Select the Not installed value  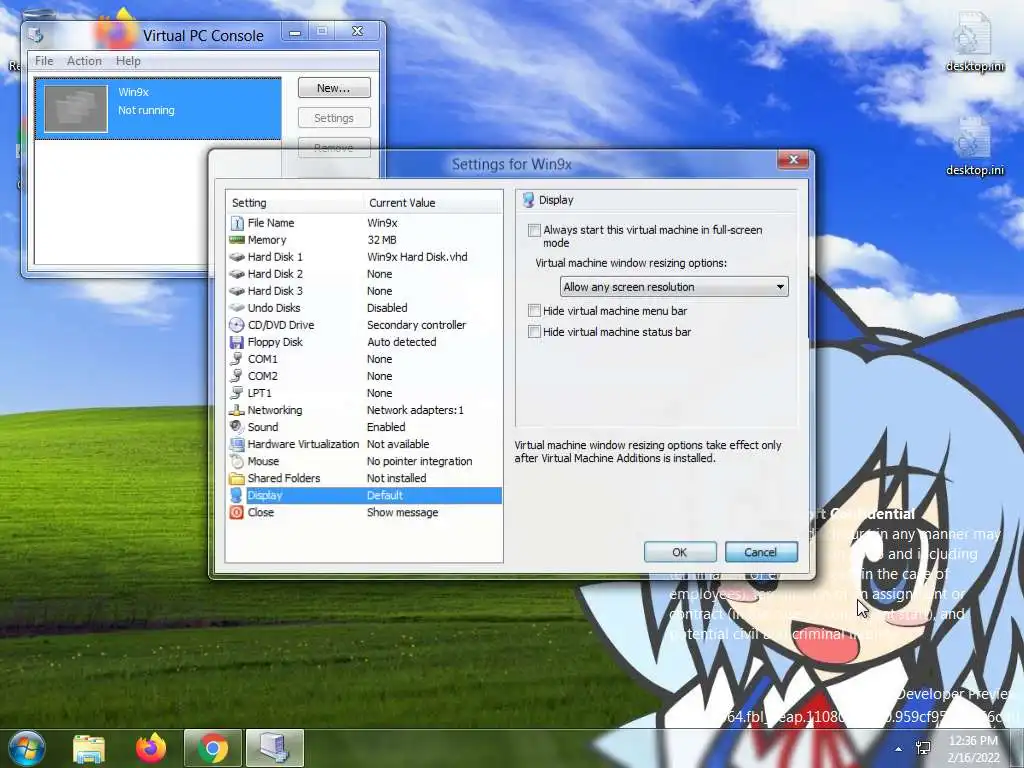tap(396, 478)
